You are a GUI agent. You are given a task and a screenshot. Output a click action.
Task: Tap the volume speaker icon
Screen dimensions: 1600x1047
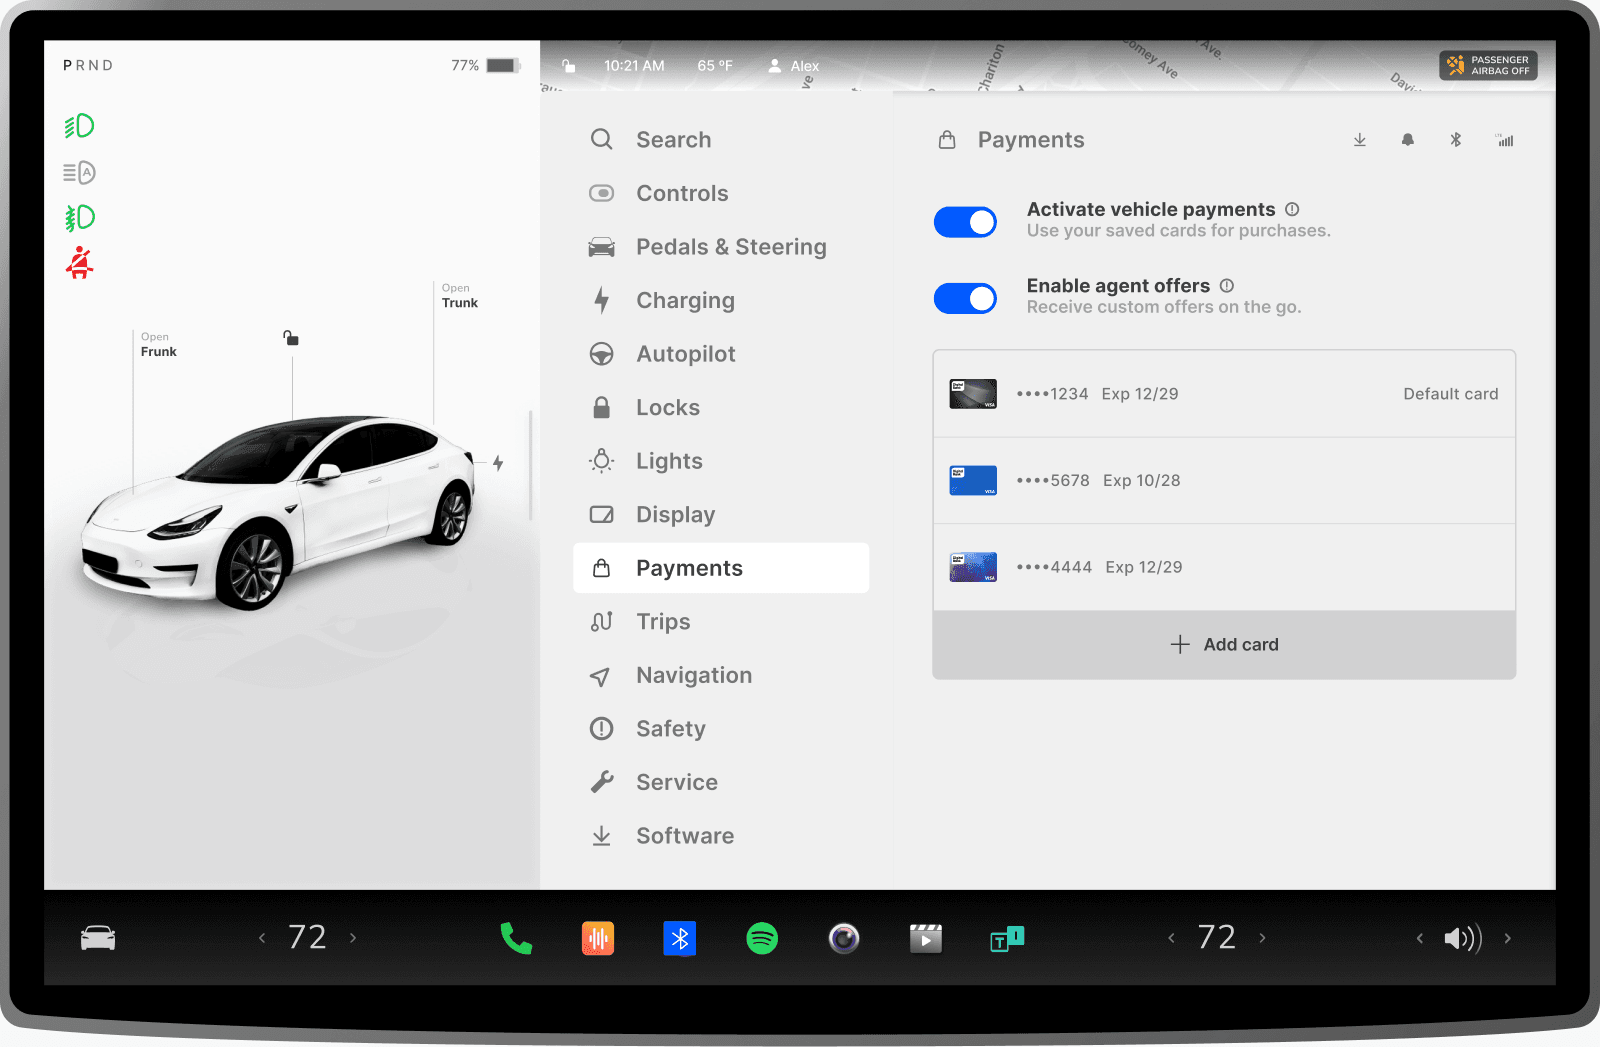point(1462,938)
